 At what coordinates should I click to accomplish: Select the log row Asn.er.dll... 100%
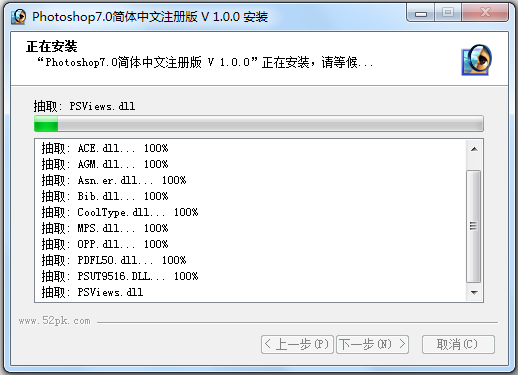point(114,180)
